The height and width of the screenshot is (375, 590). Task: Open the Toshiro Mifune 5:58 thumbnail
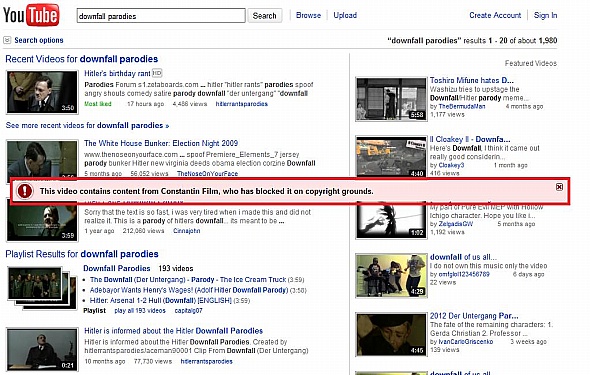click(x=391, y=99)
